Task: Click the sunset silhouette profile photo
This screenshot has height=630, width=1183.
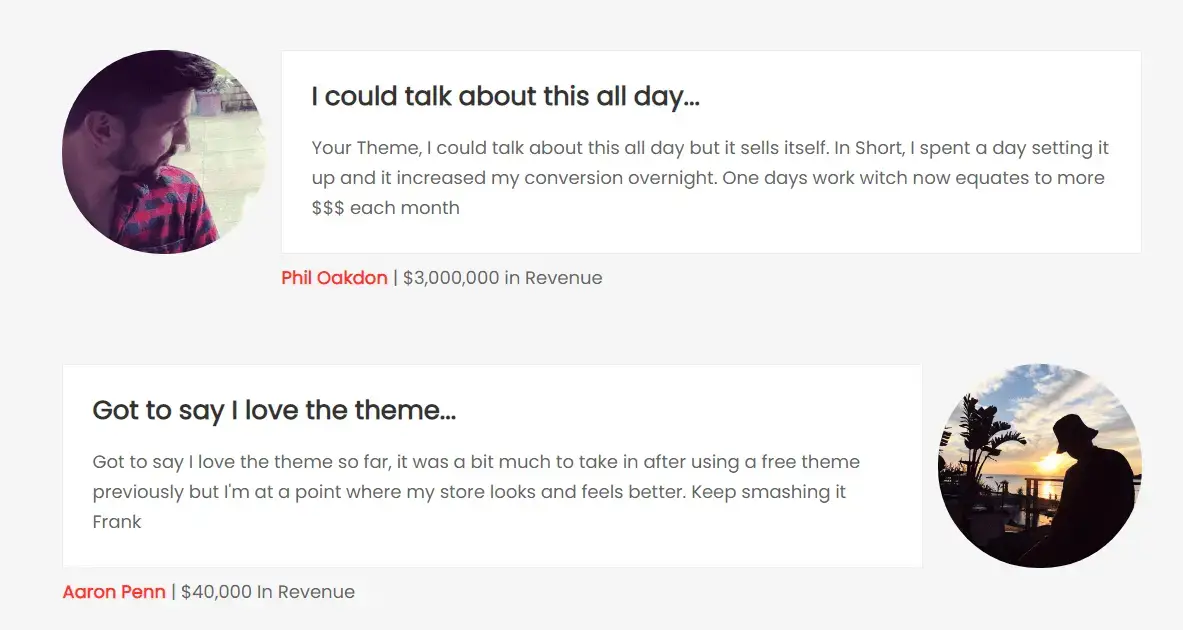Action: [x=1040, y=466]
